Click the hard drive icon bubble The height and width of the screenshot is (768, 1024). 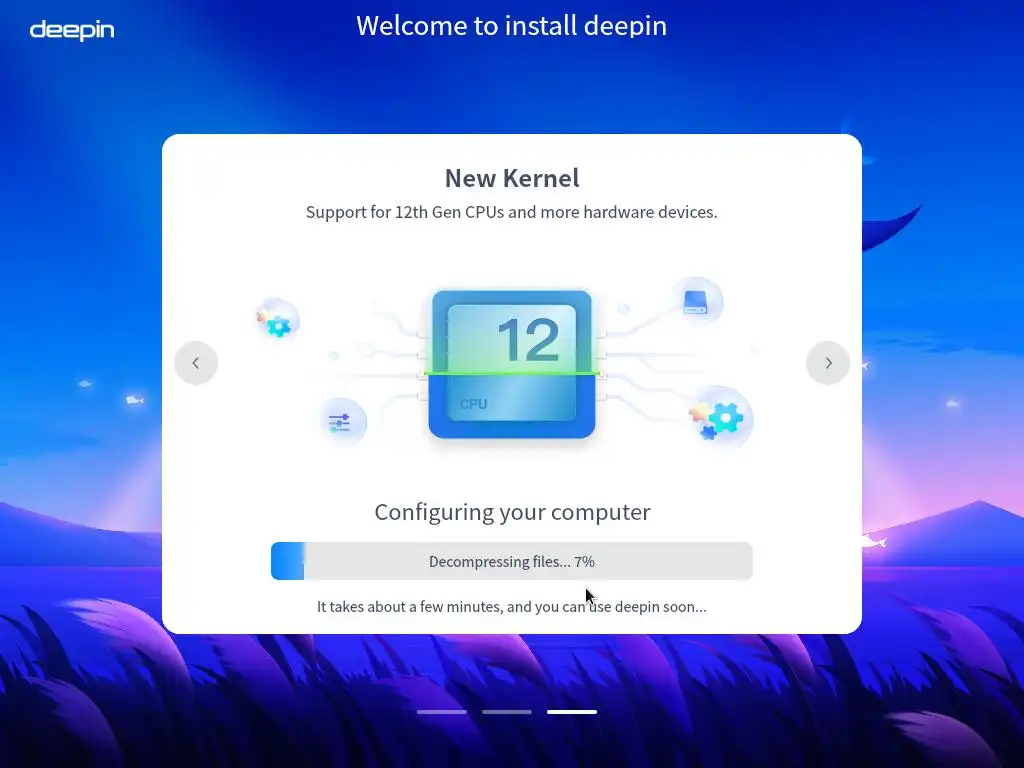pos(697,301)
